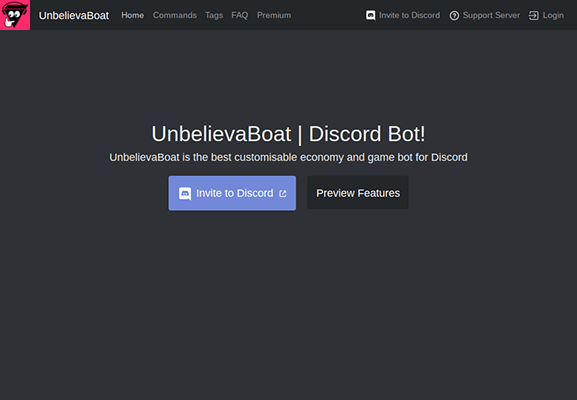The width and height of the screenshot is (577, 400).
Task: Click the external link icon on the Invite button
Action: click(x=283, y=194)
